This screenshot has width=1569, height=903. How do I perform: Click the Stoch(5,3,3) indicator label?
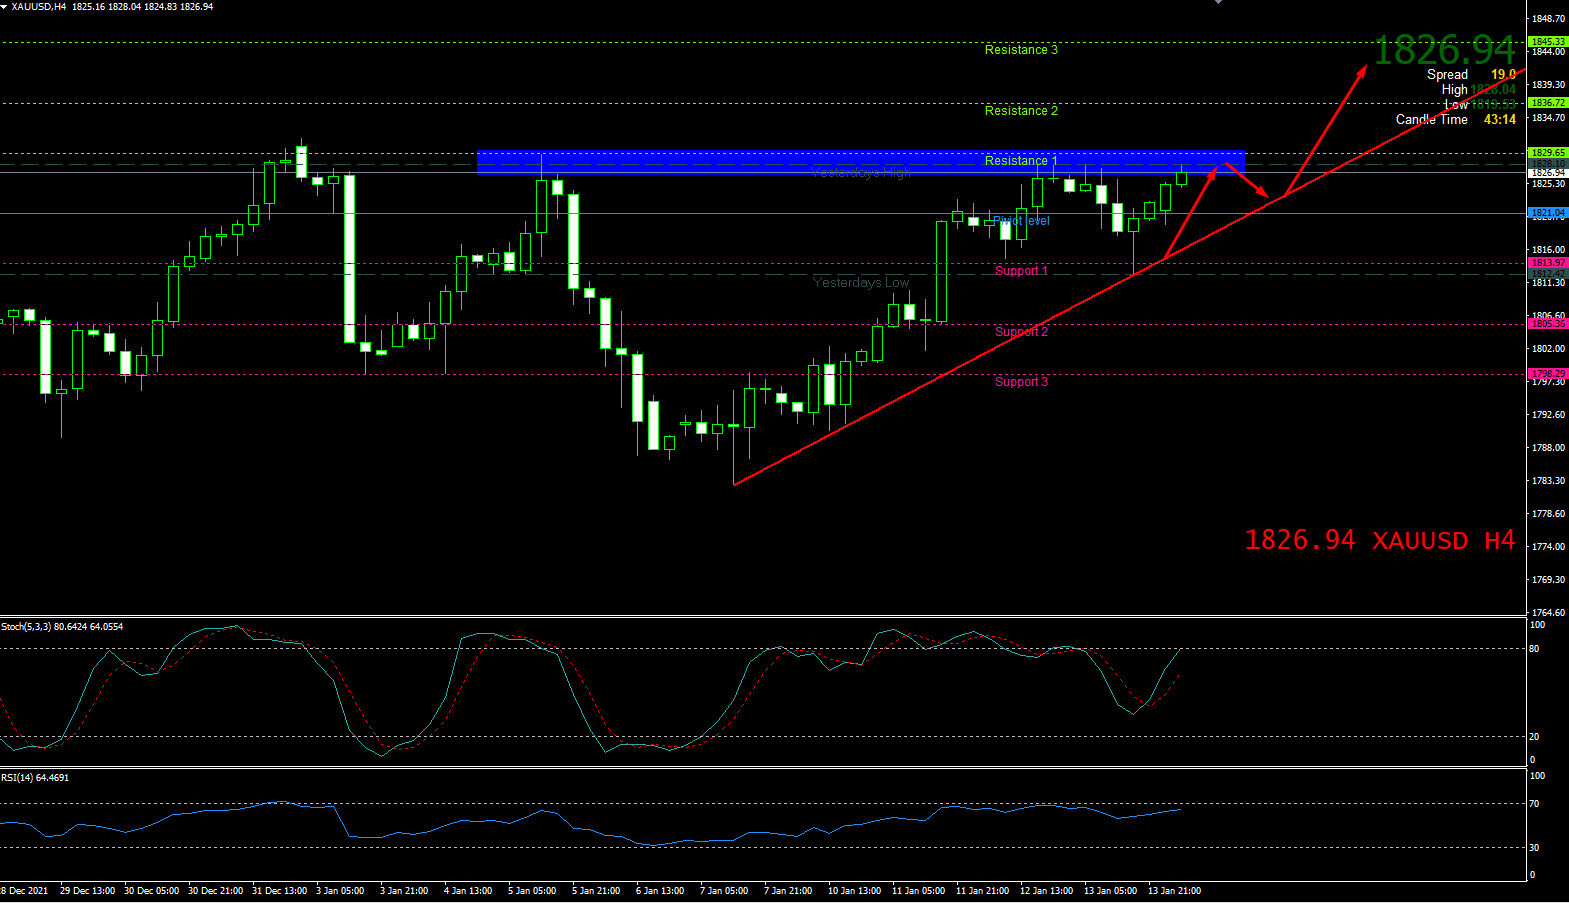[62, 627]
